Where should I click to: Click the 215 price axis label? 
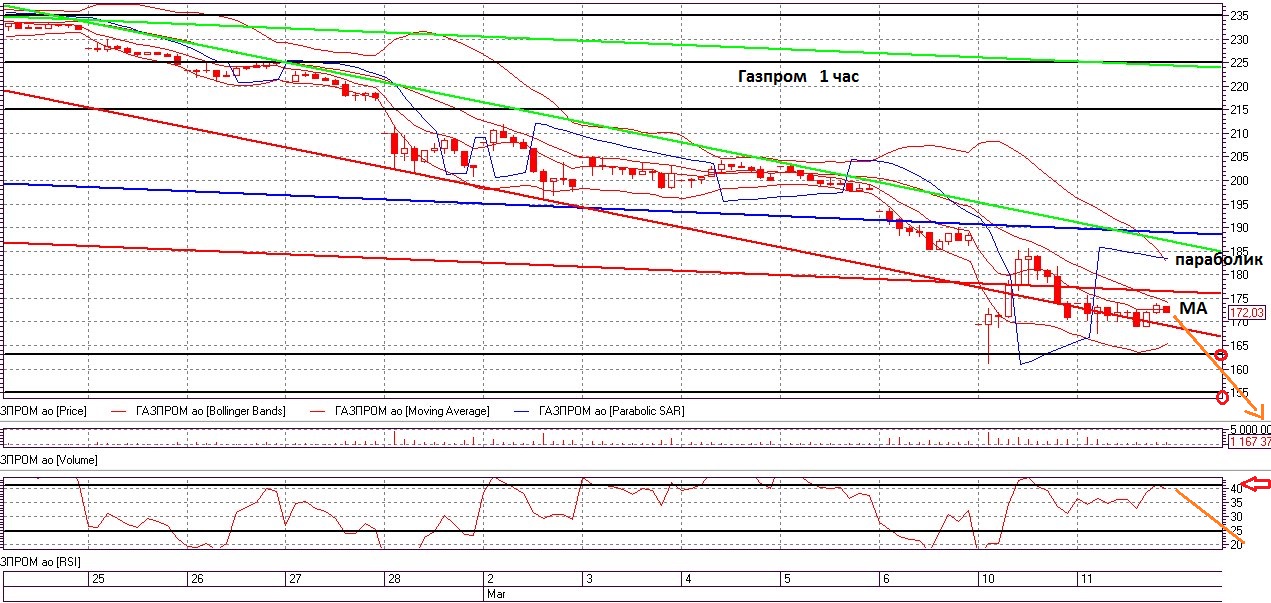1239,110
